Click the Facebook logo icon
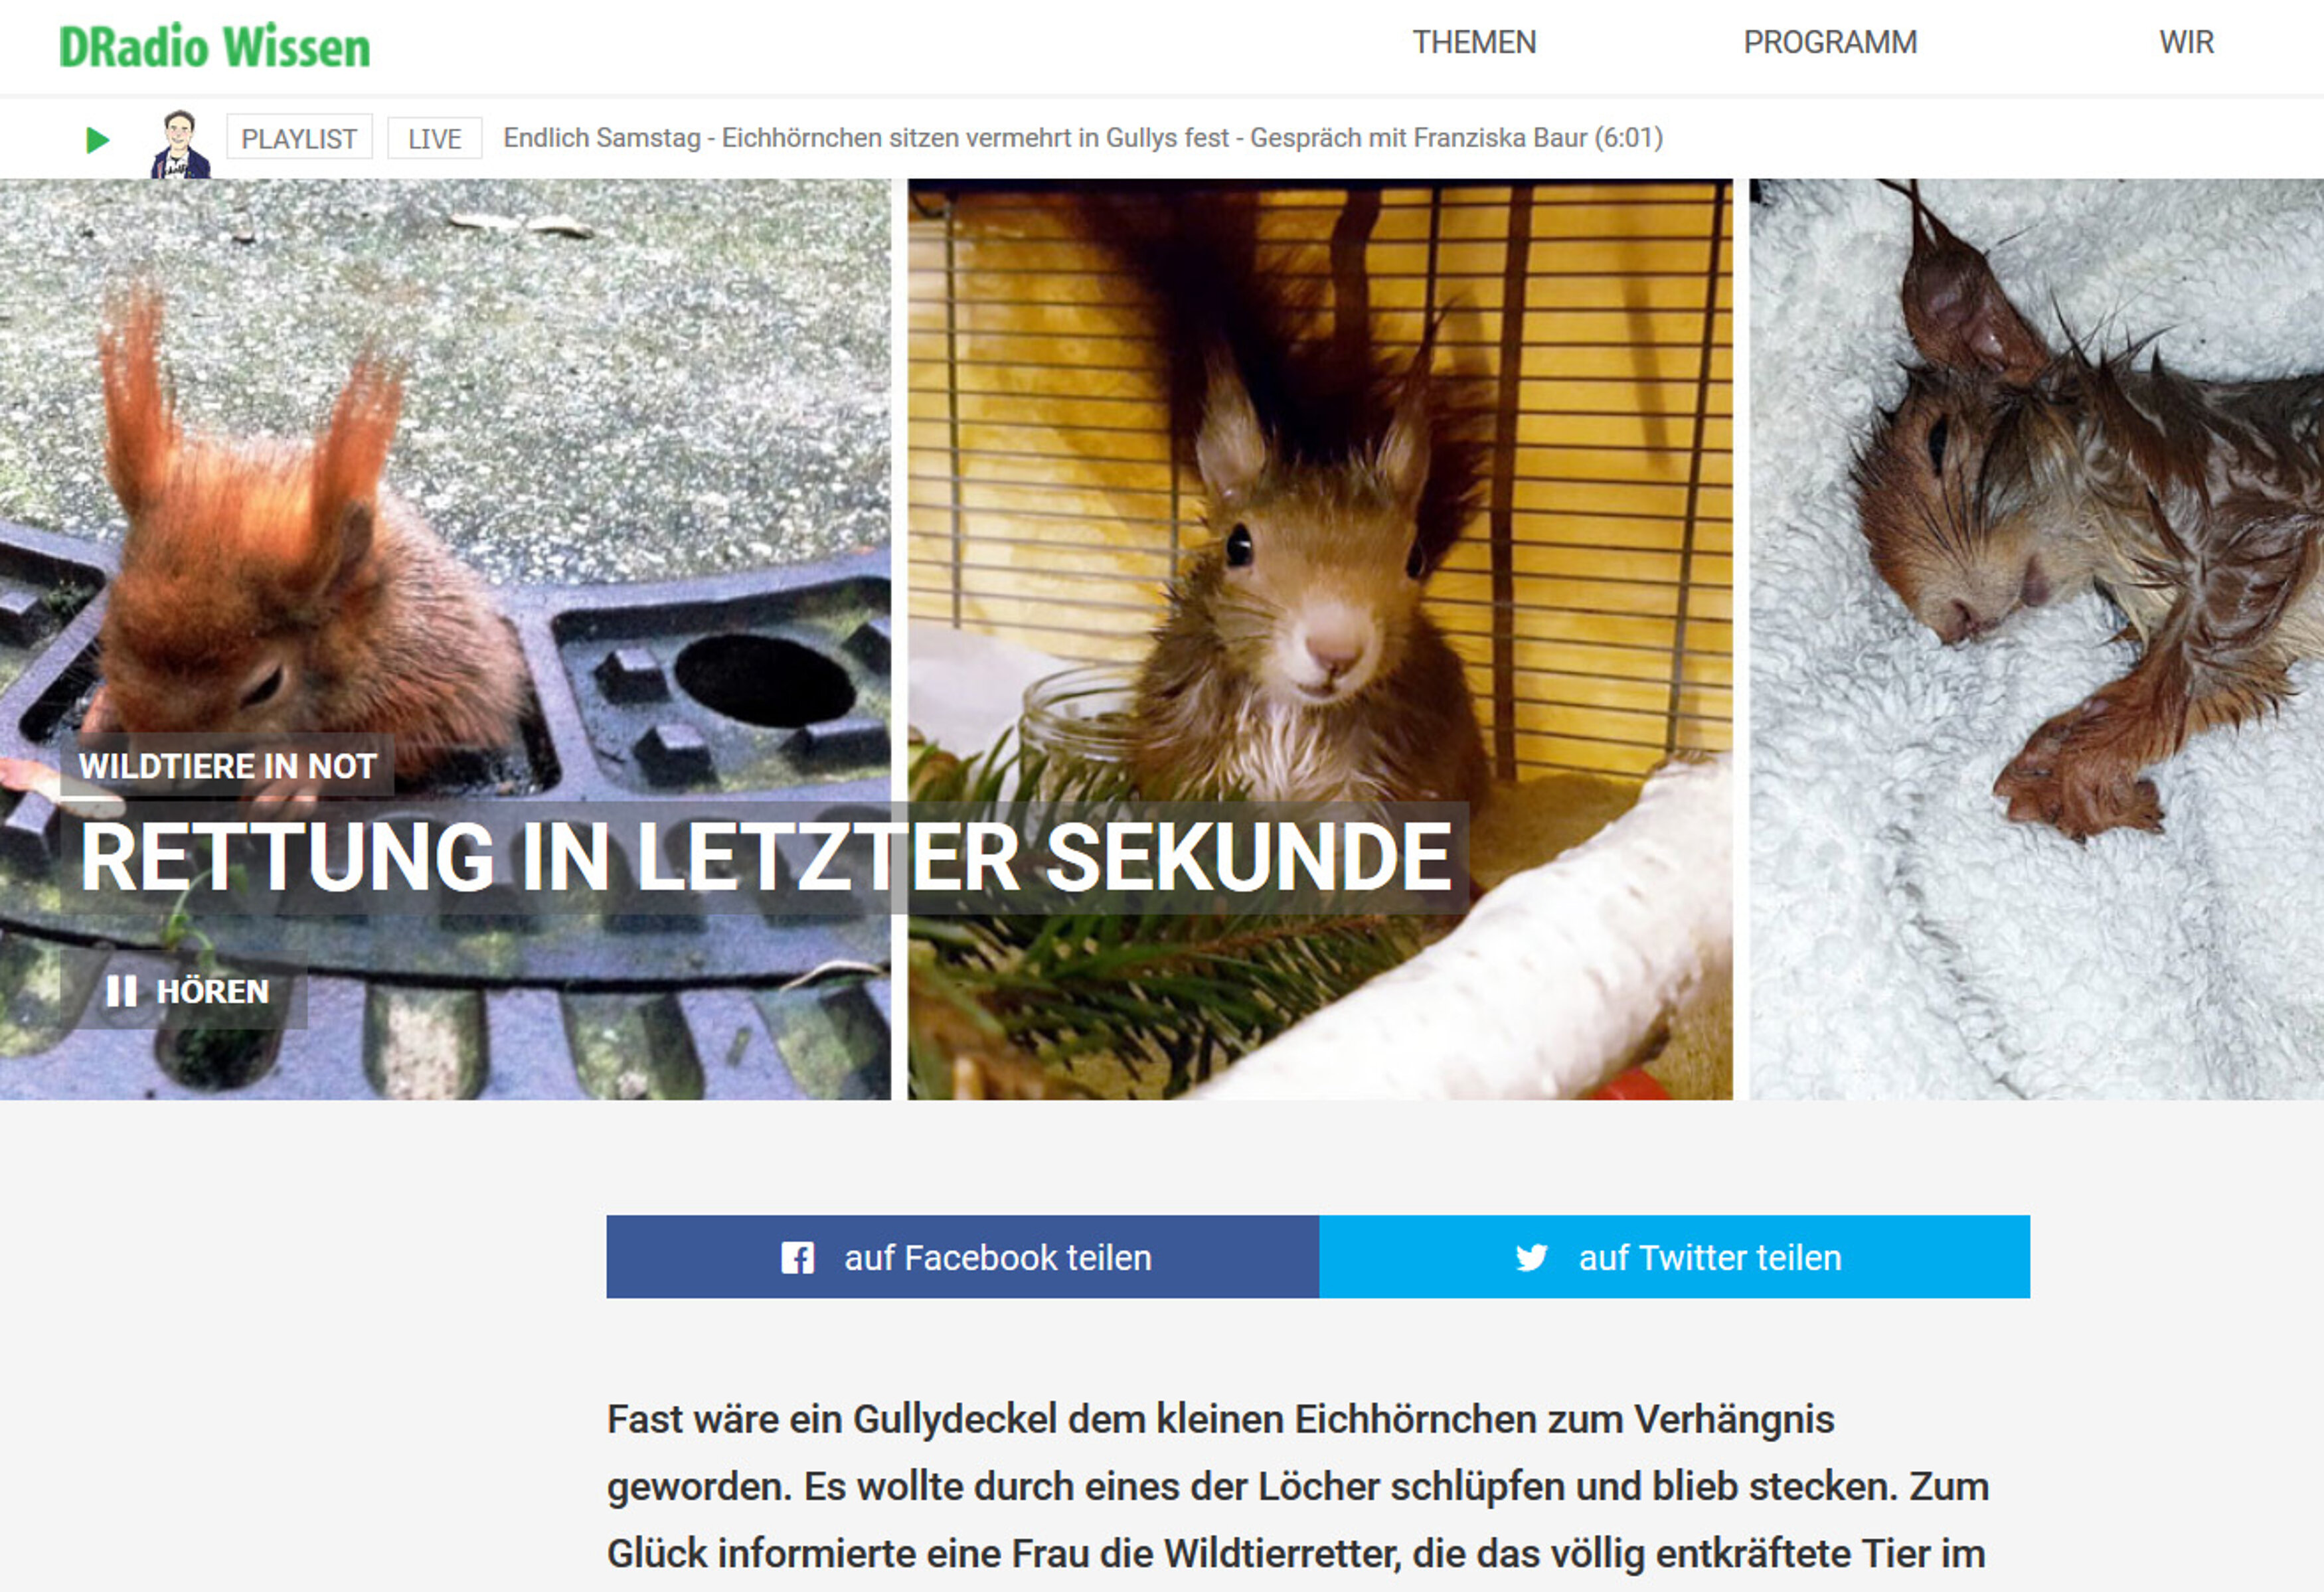 click(x=797, y=1257)
